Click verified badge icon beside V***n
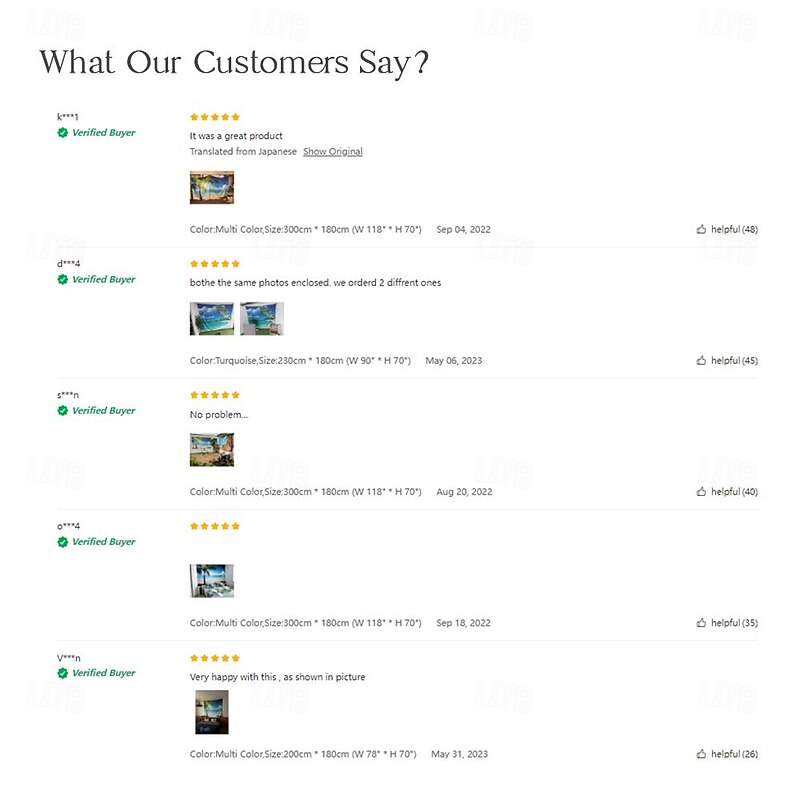 (x=63, y=673)
